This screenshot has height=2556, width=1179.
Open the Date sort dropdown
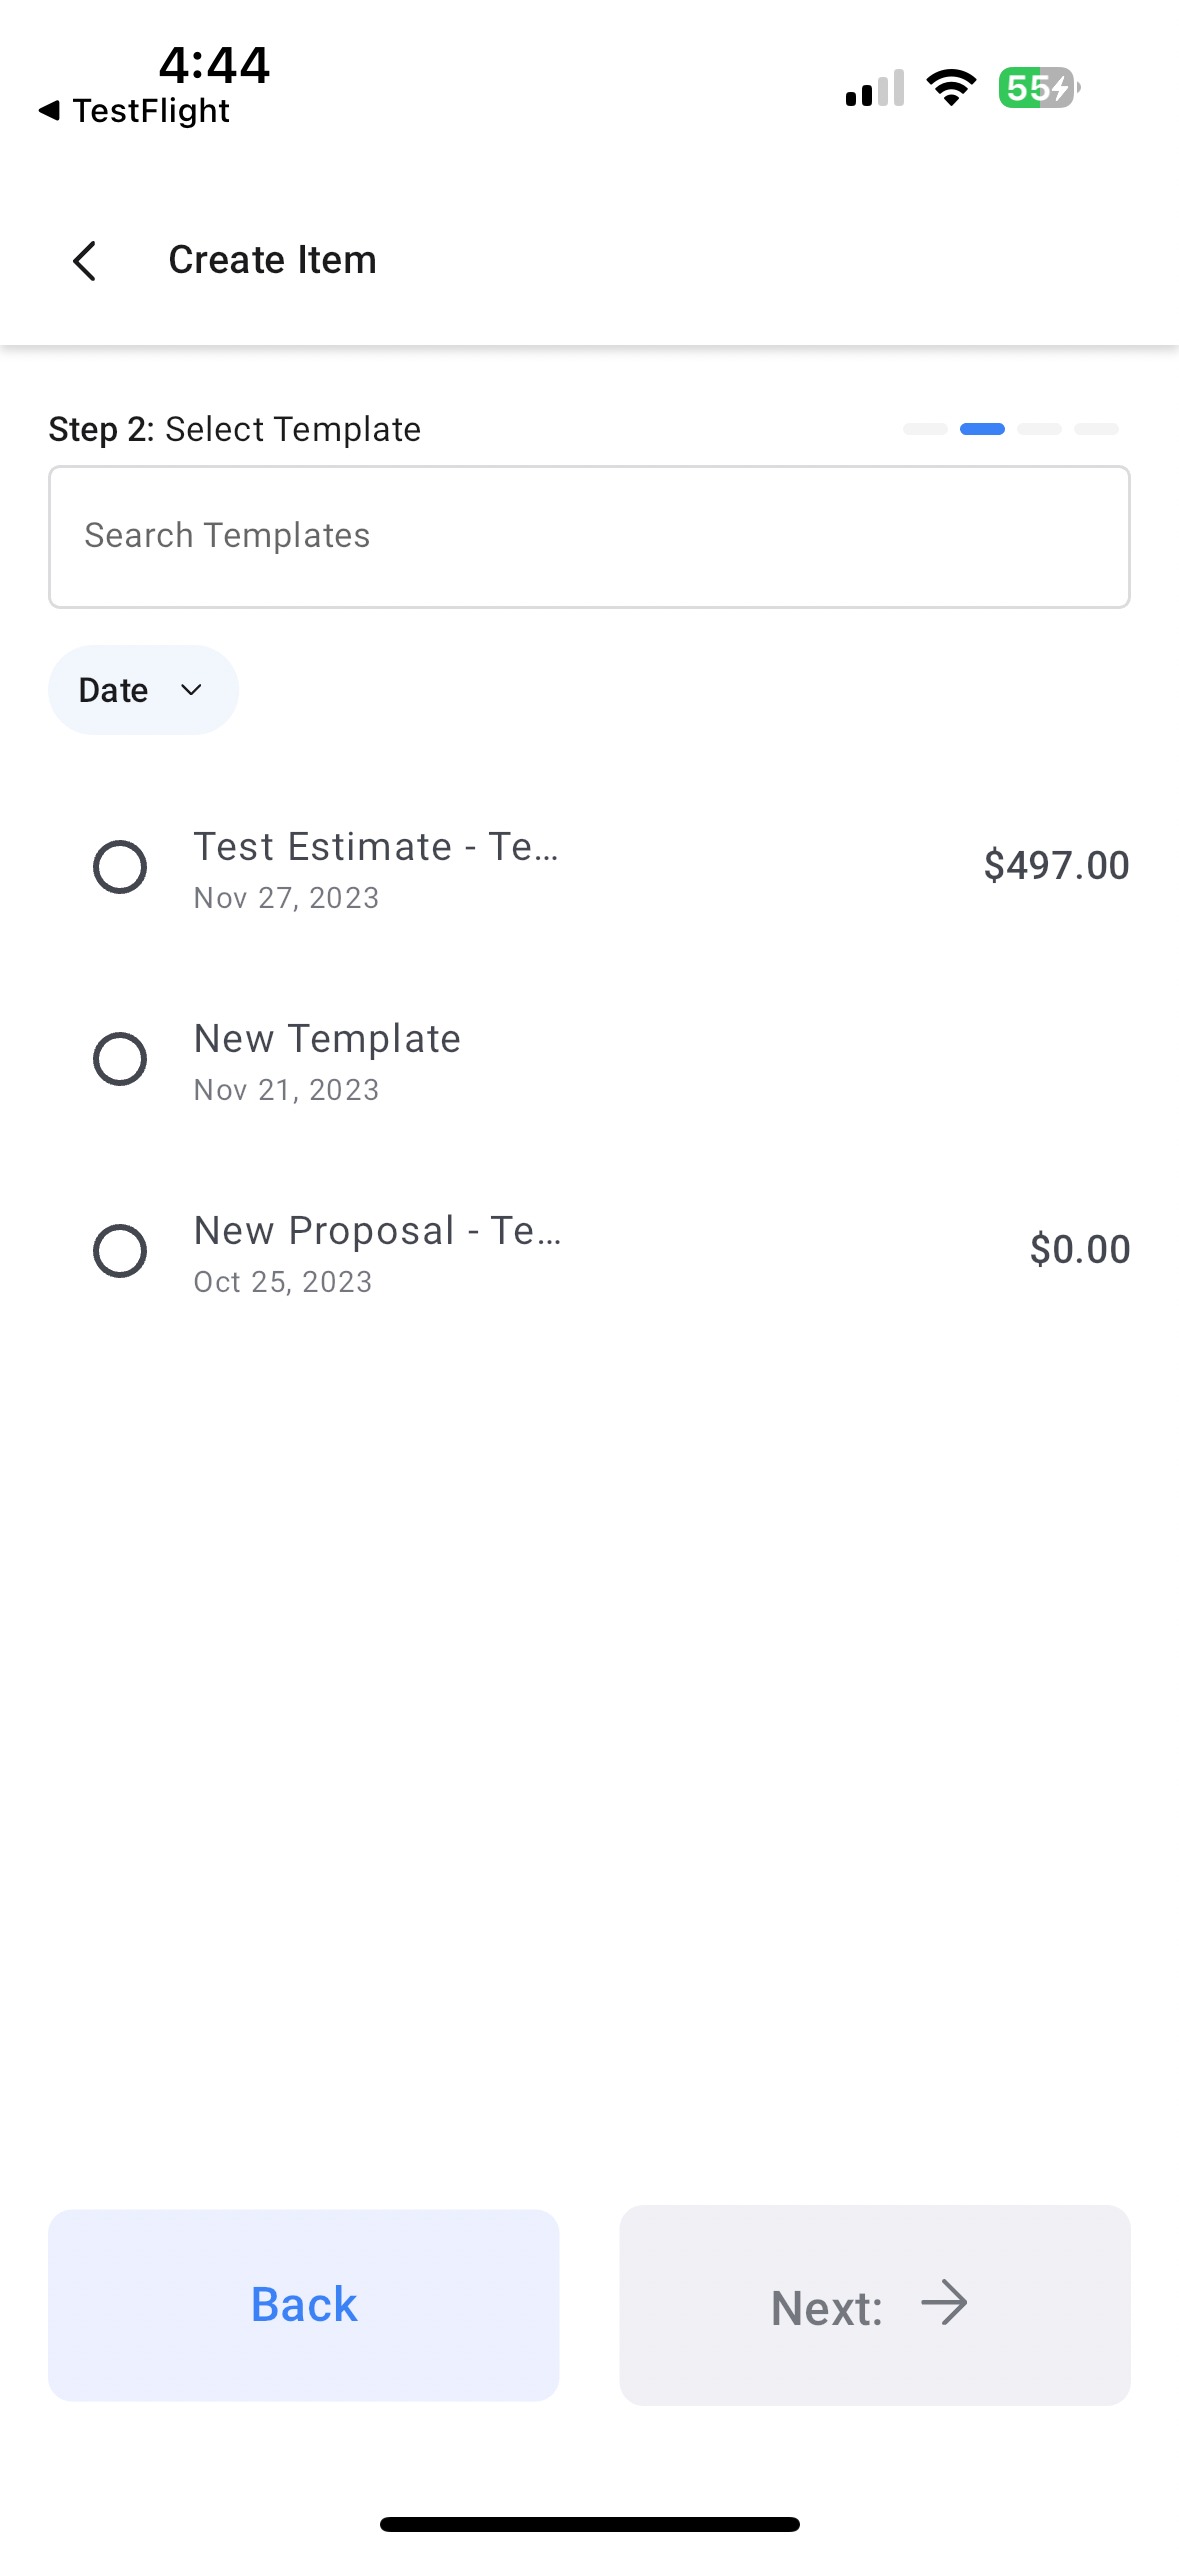(142, 690)
